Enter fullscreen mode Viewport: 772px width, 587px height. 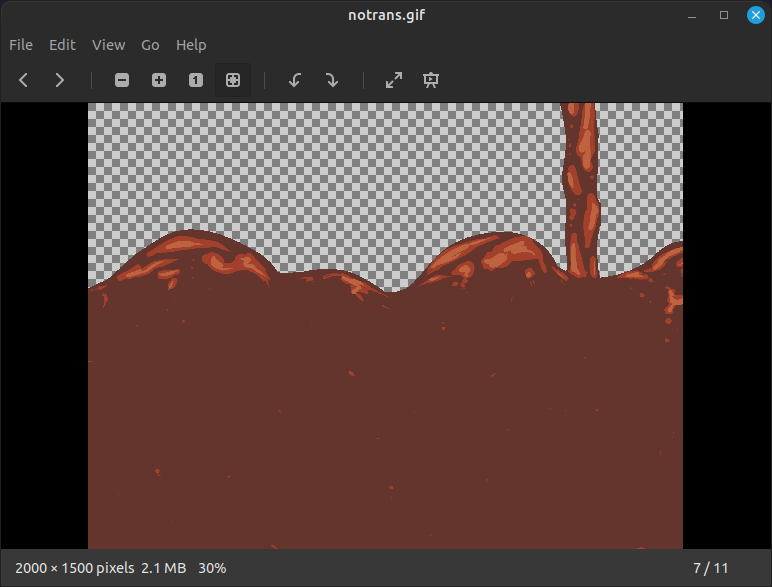coord(394,80)
